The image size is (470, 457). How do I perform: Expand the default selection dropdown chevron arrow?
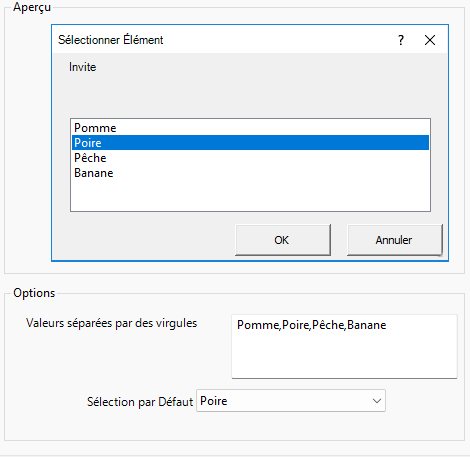(377, 401)
